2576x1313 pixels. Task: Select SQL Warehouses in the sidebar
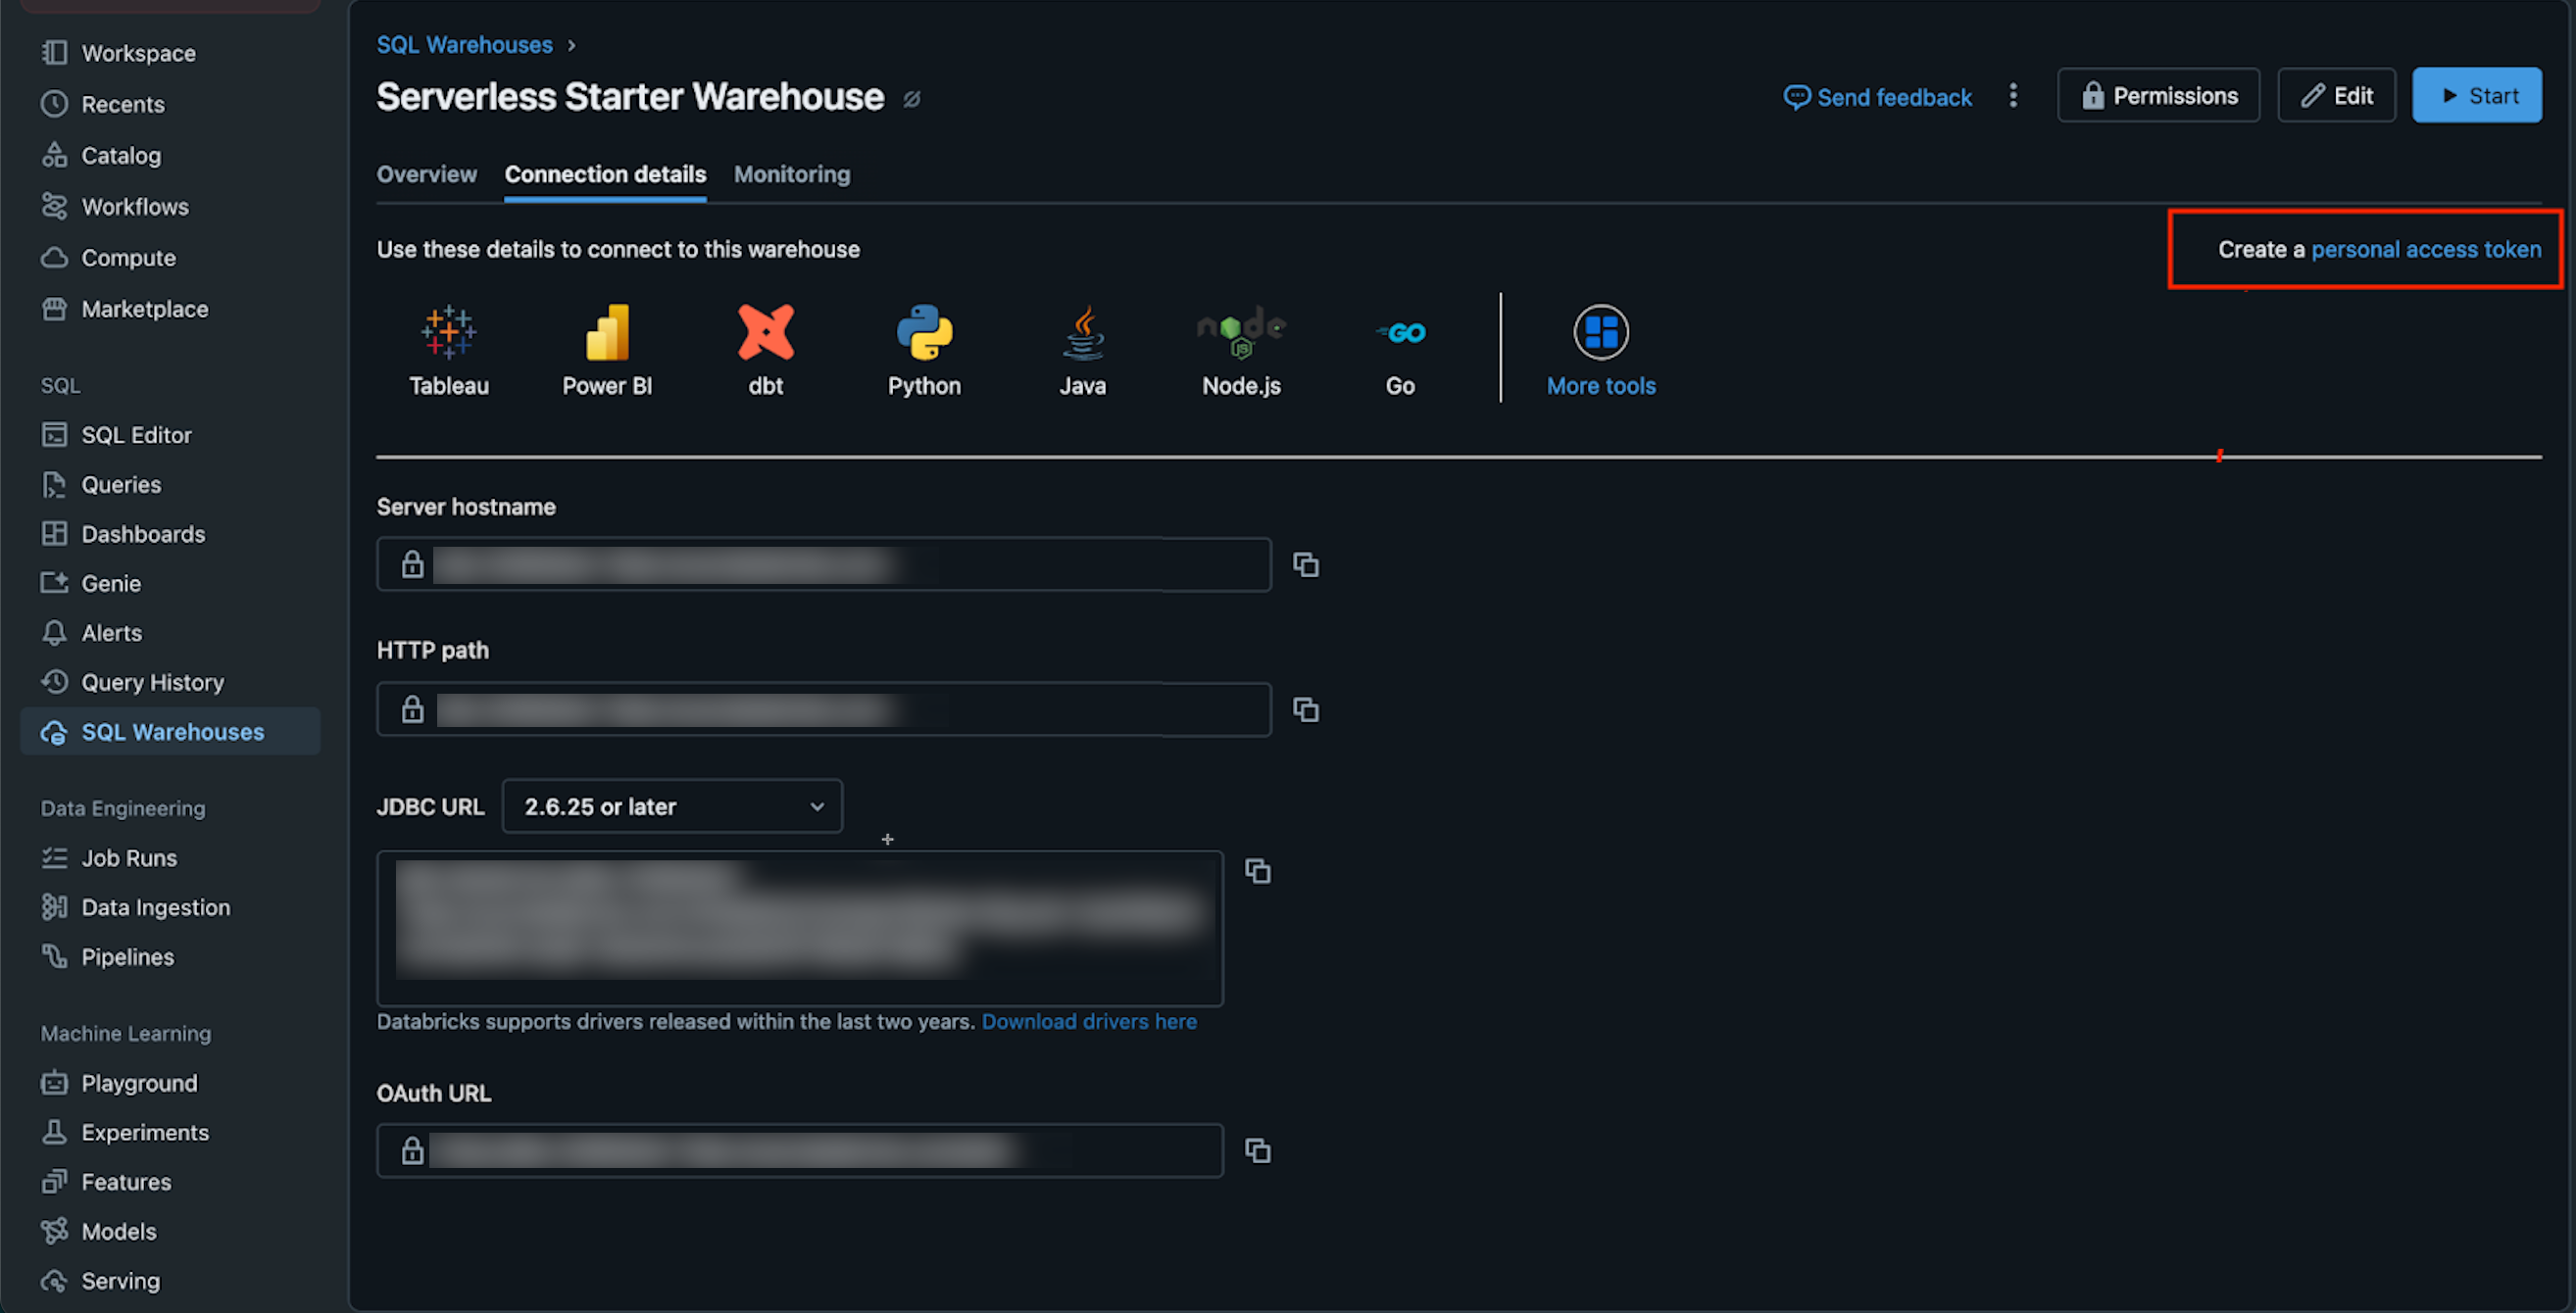[x=170, y=731]
